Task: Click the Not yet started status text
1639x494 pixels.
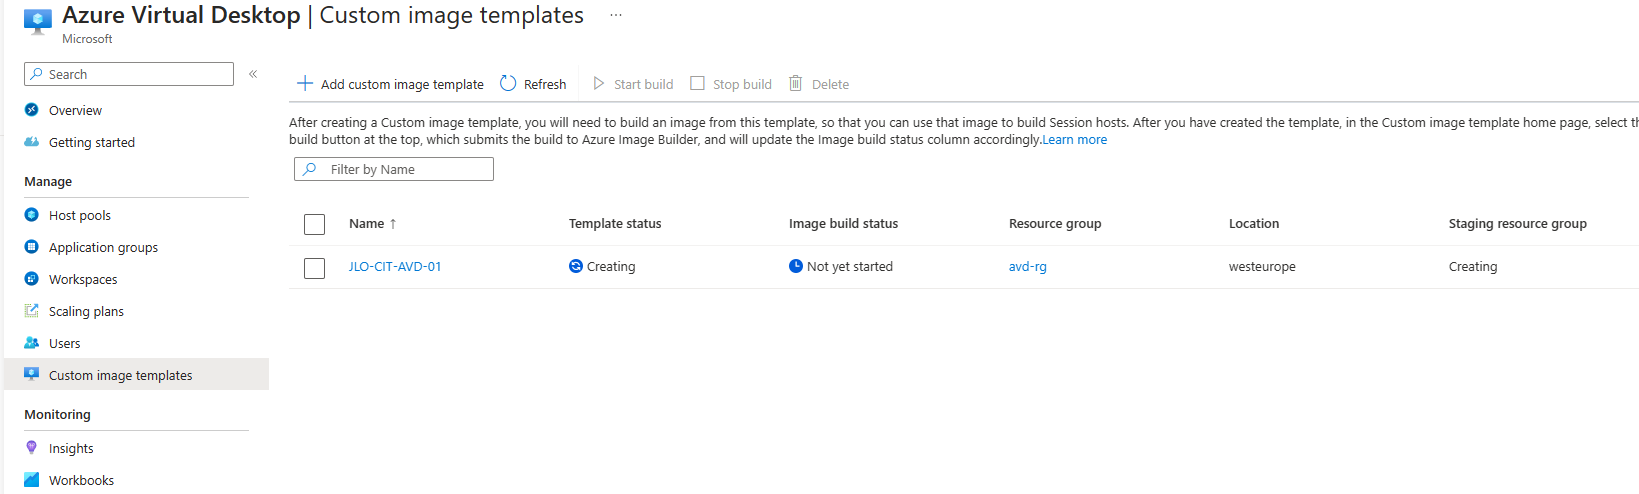Action: click(x=850, y=267)
